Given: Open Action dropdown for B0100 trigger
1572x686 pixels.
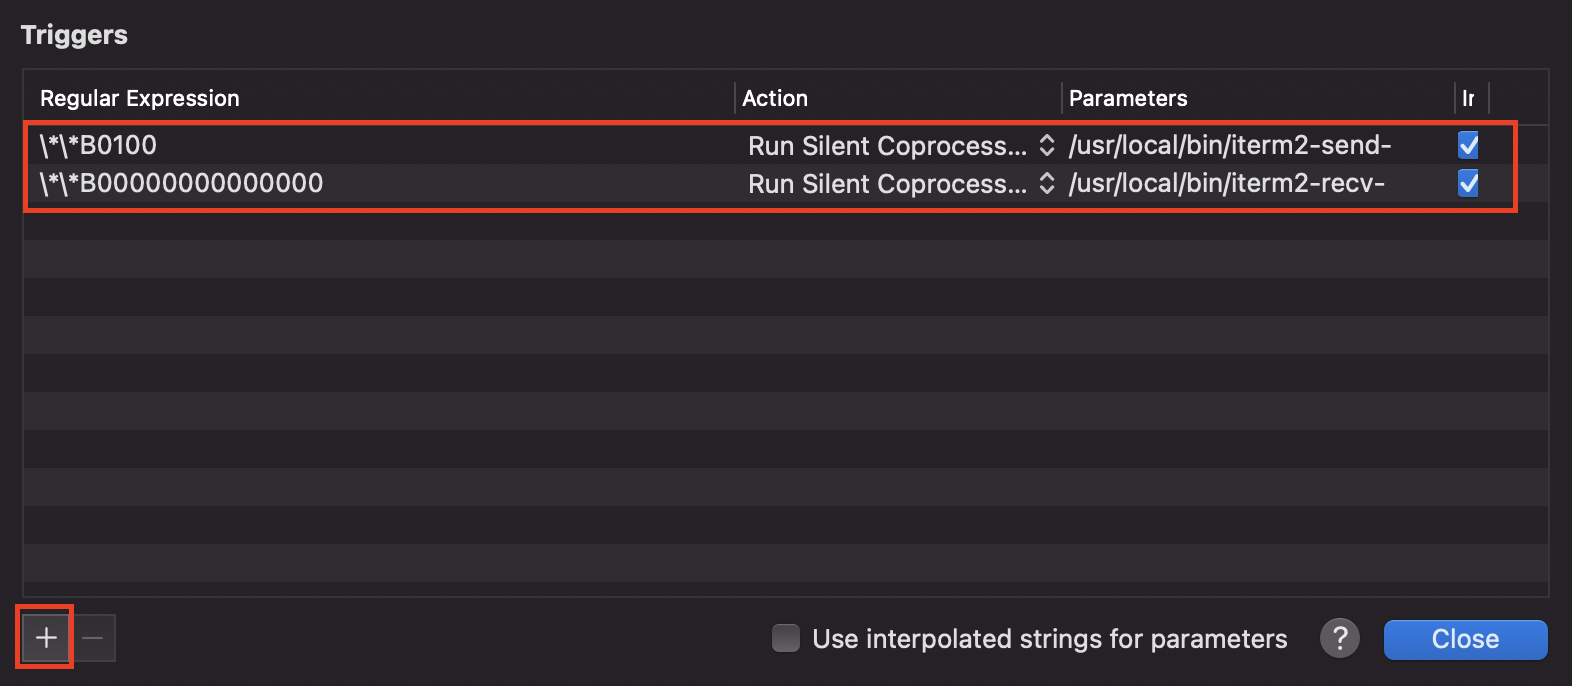Looking at the screenshot, I should tap(900, 146).
